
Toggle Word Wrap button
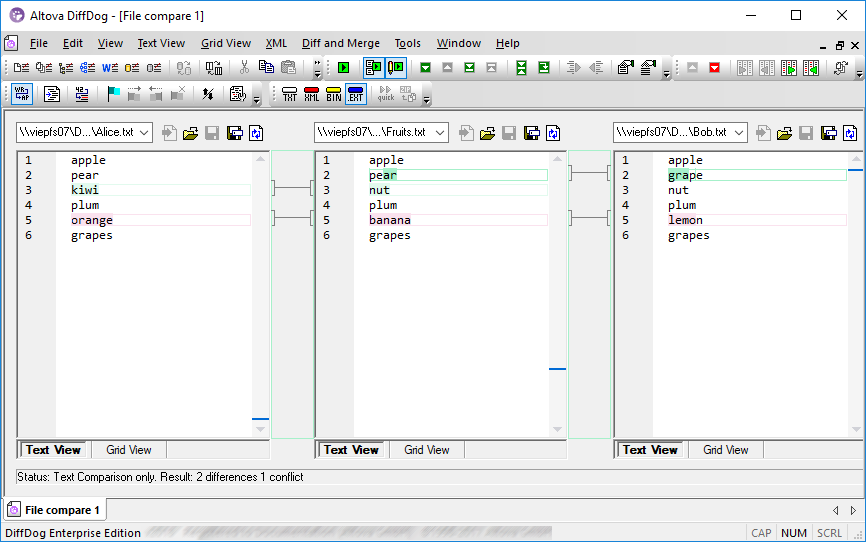pyautogui.click(x=22, y=94)
